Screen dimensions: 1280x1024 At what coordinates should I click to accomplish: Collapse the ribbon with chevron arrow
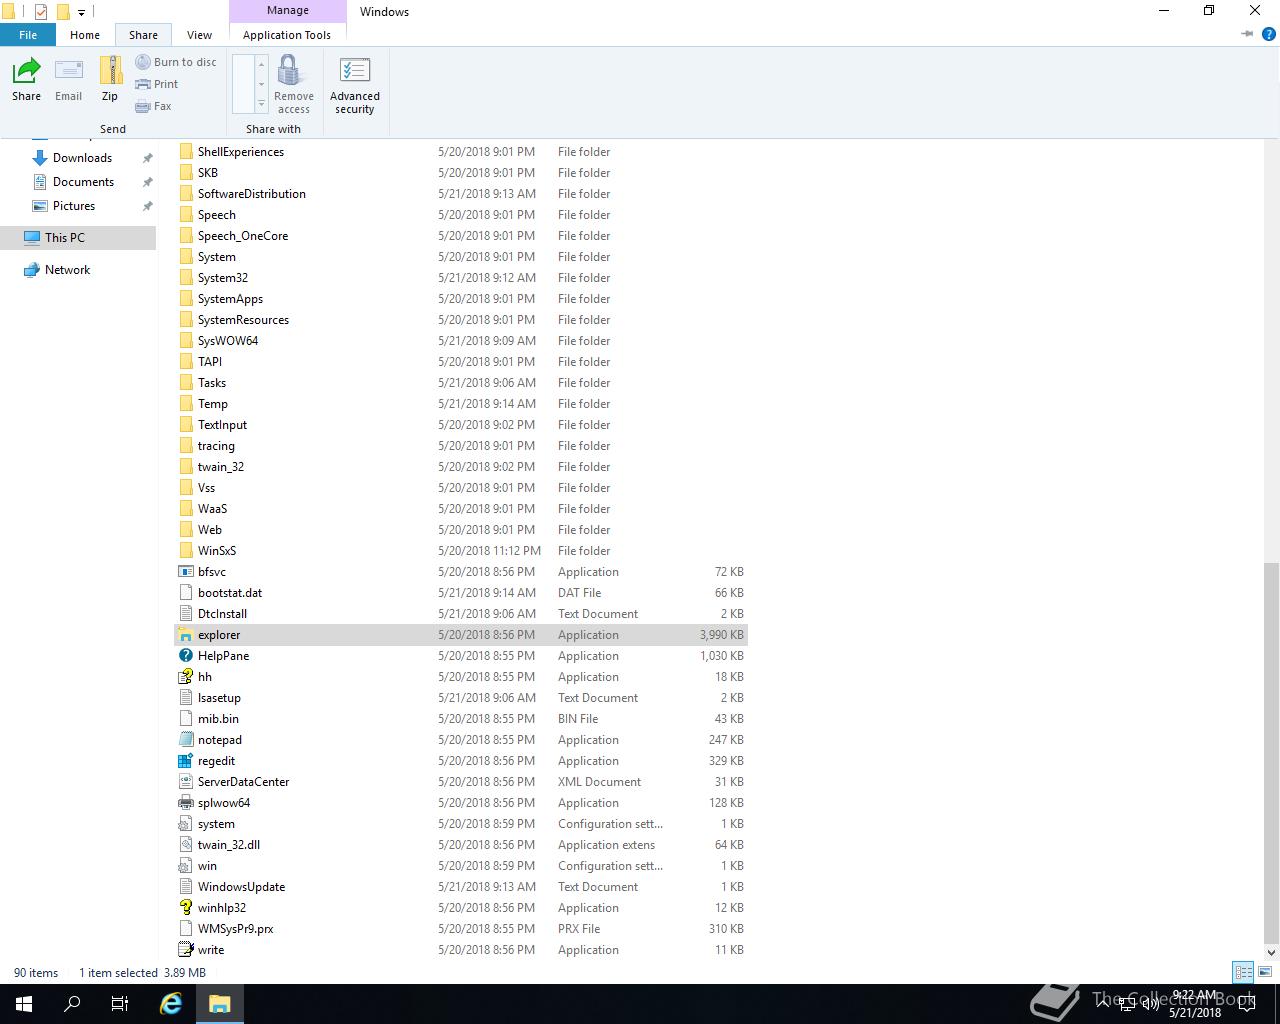1247,34
